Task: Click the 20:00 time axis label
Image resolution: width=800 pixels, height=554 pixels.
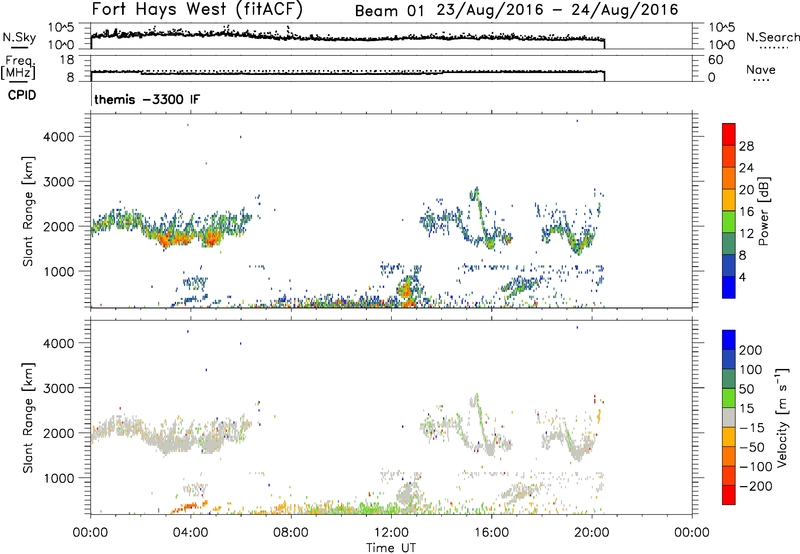Action: (592, 533)
